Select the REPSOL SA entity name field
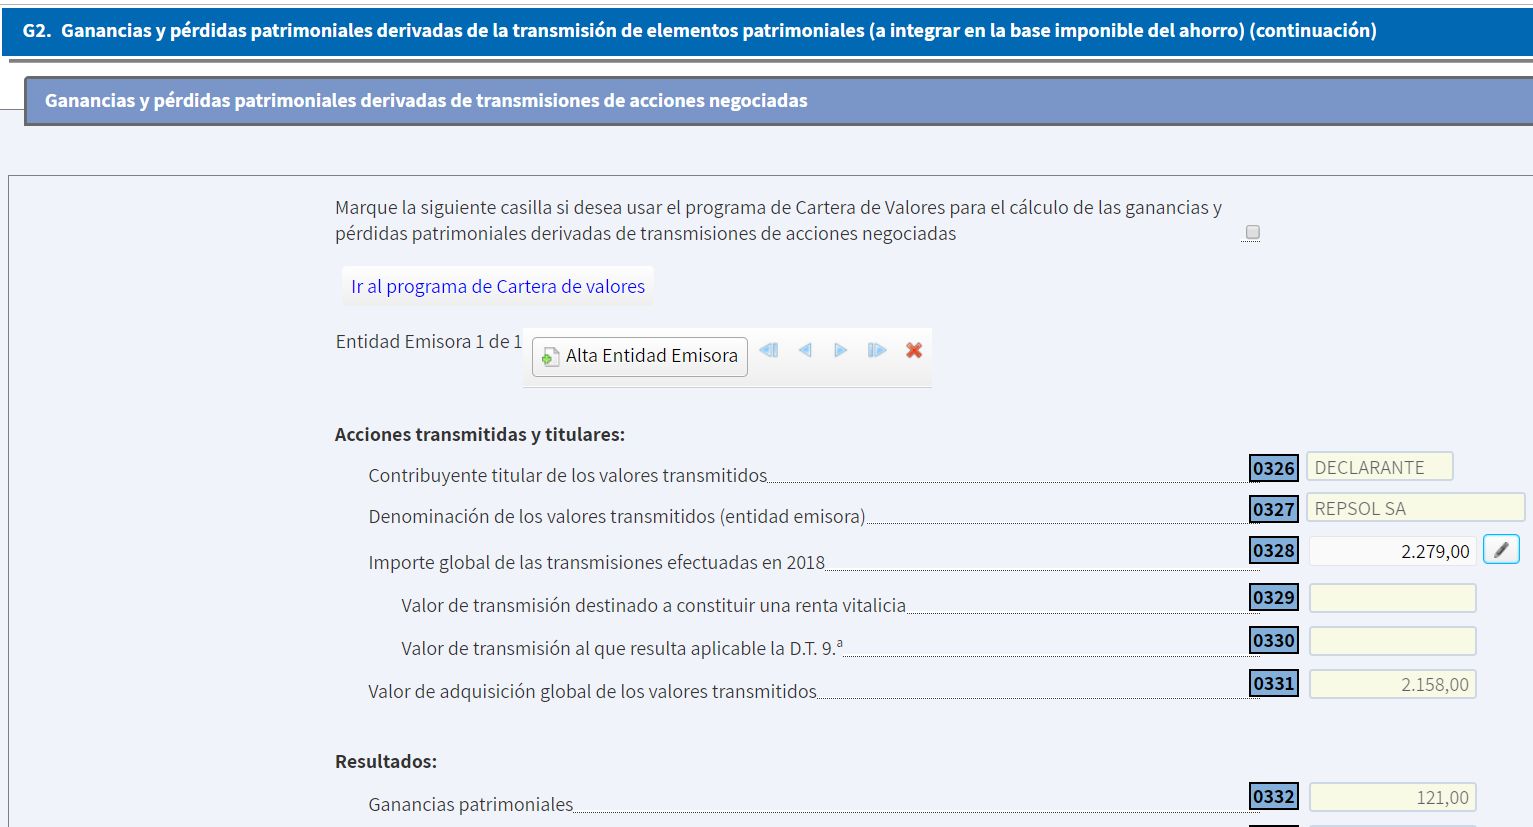Viewport: 1533px width, 827px height. tap(1414, 508)
